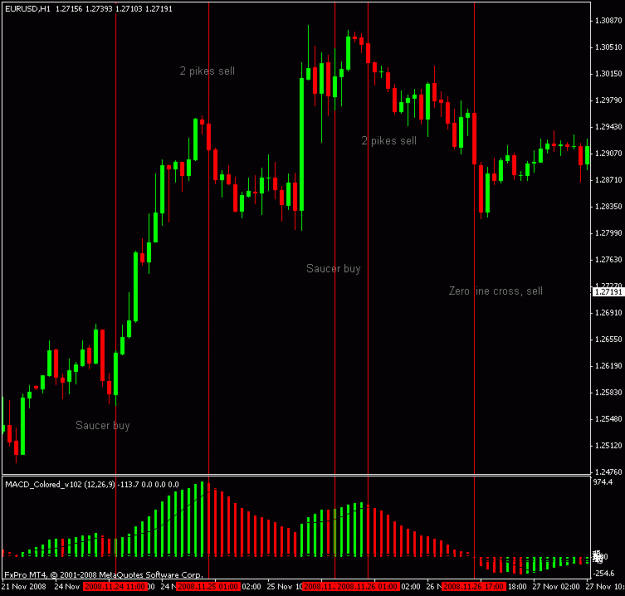Click the -254.6 MACD scale value
The height and width of the screenshot is (596, 625).
(604, 573)
